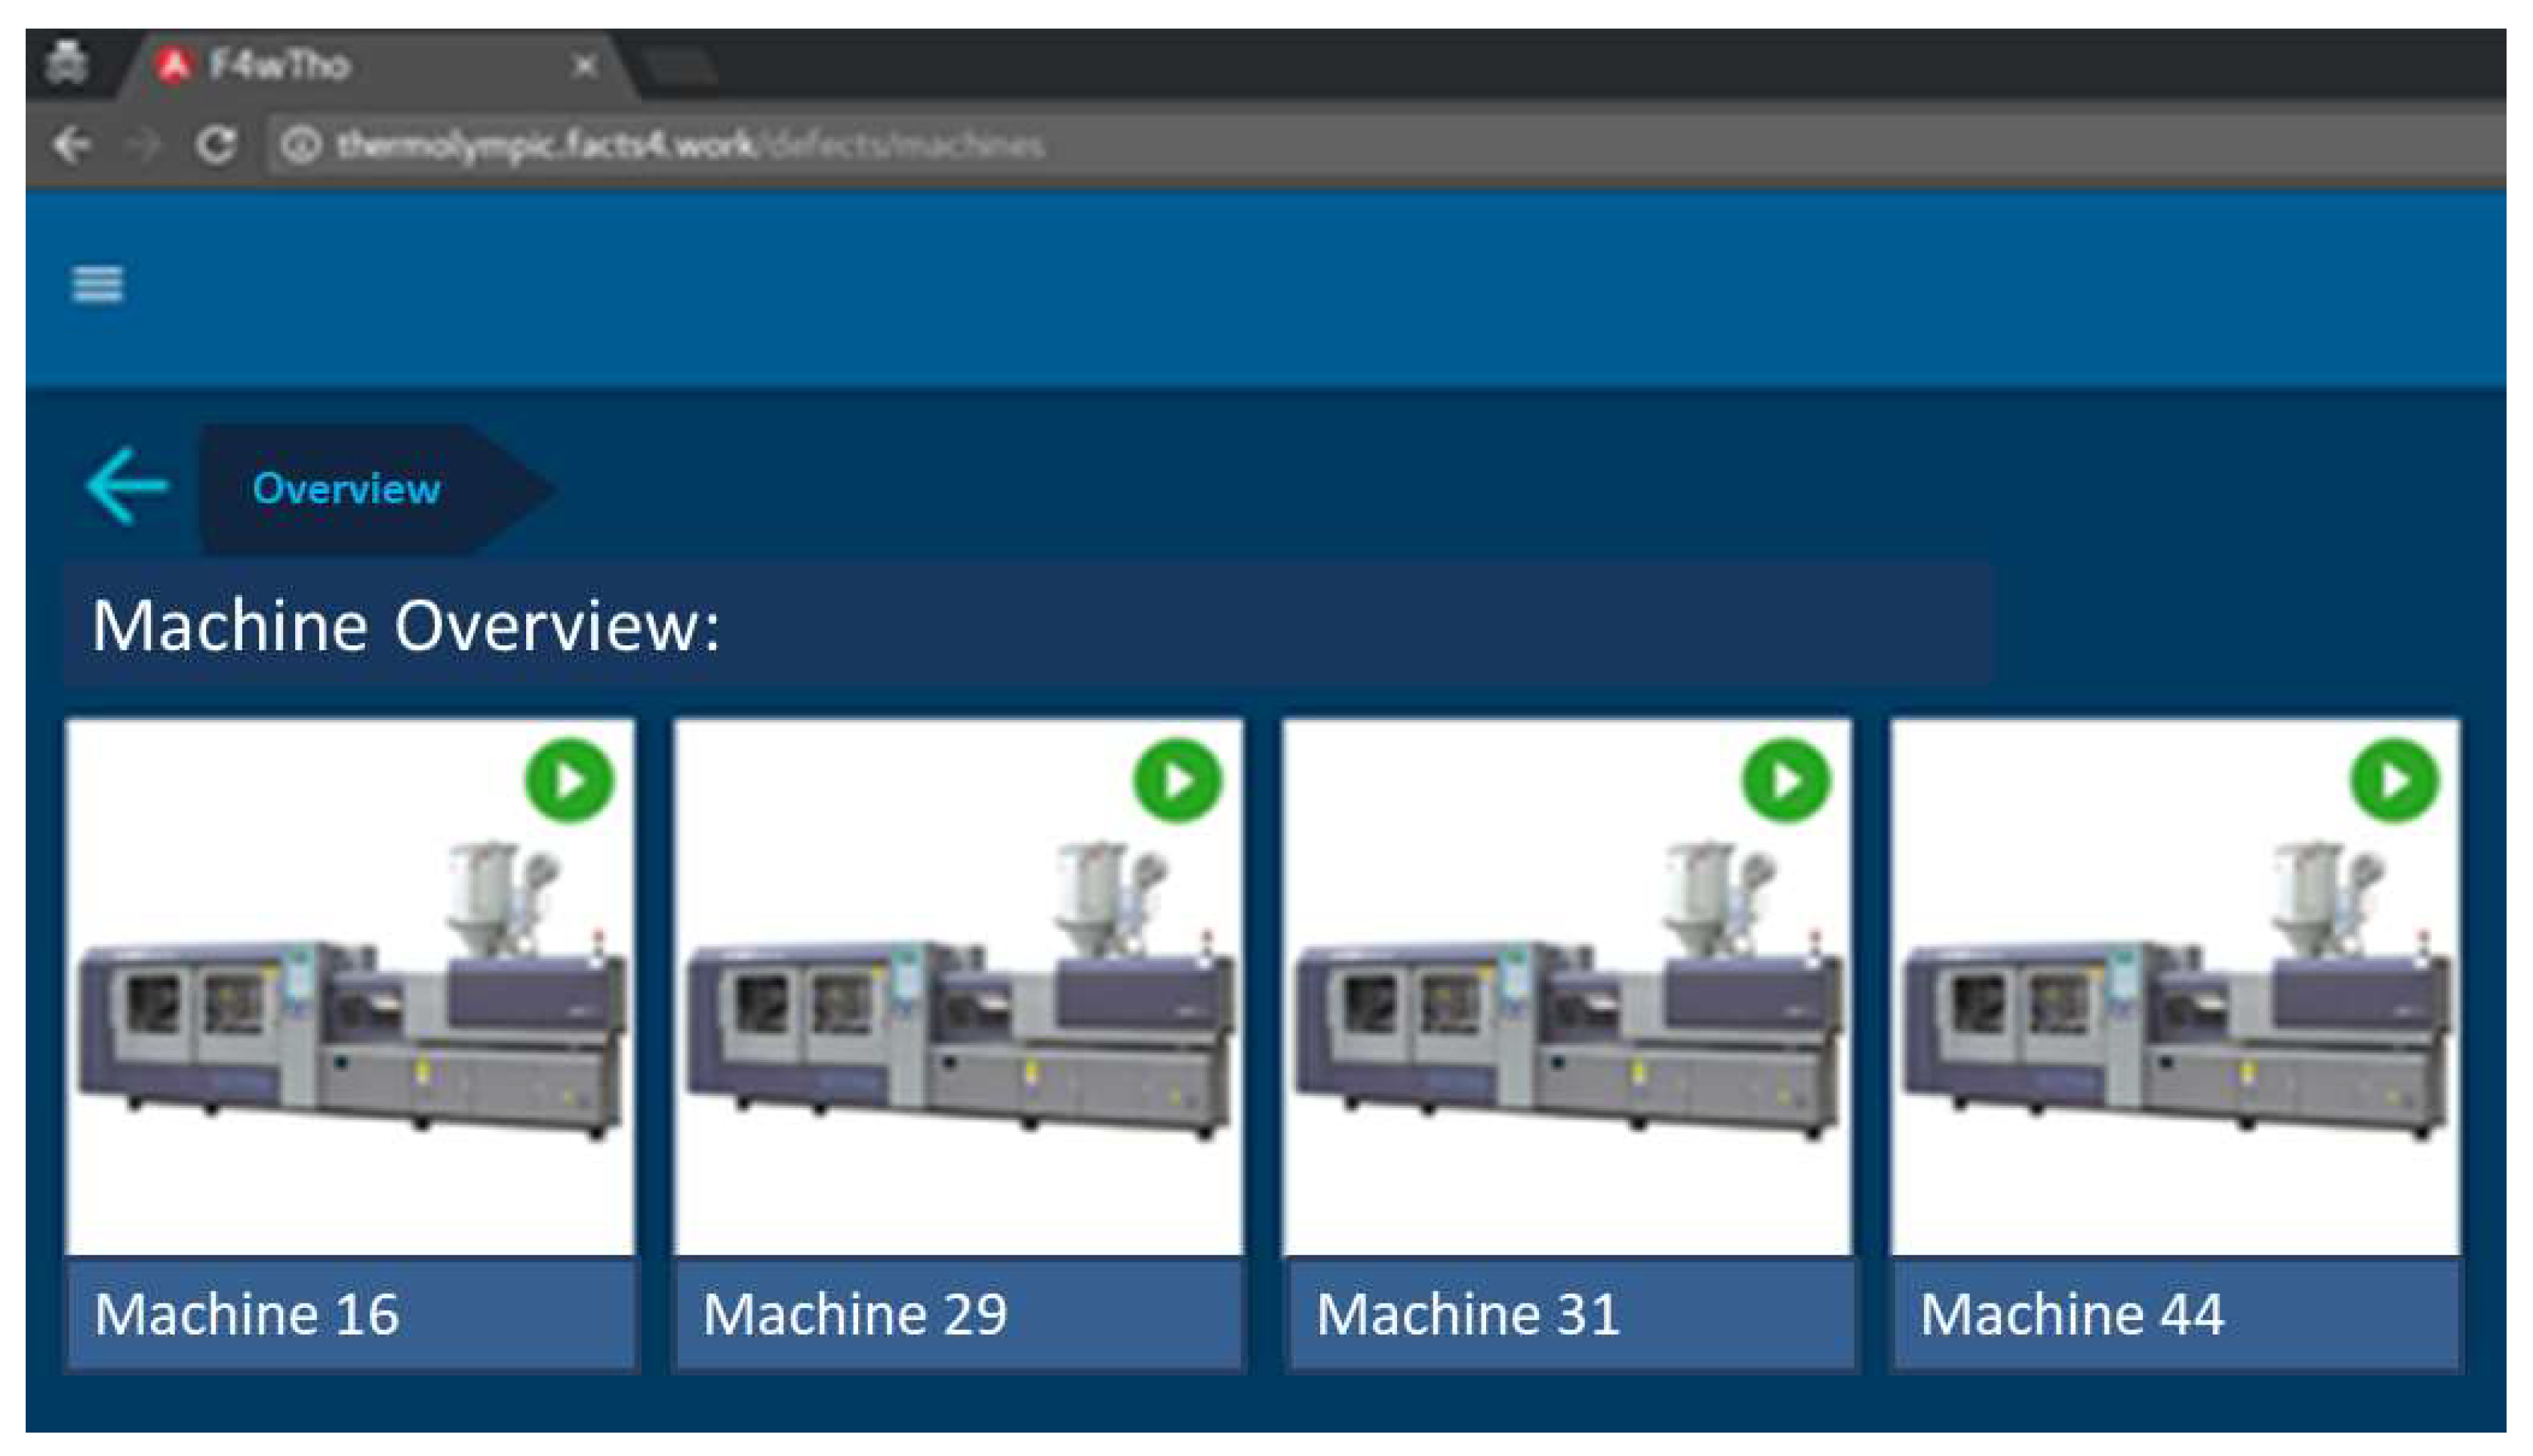This screenshot has height=1456, width=2533.
Task: Click the browser back arrow
Action: click(x=72, y=146)
